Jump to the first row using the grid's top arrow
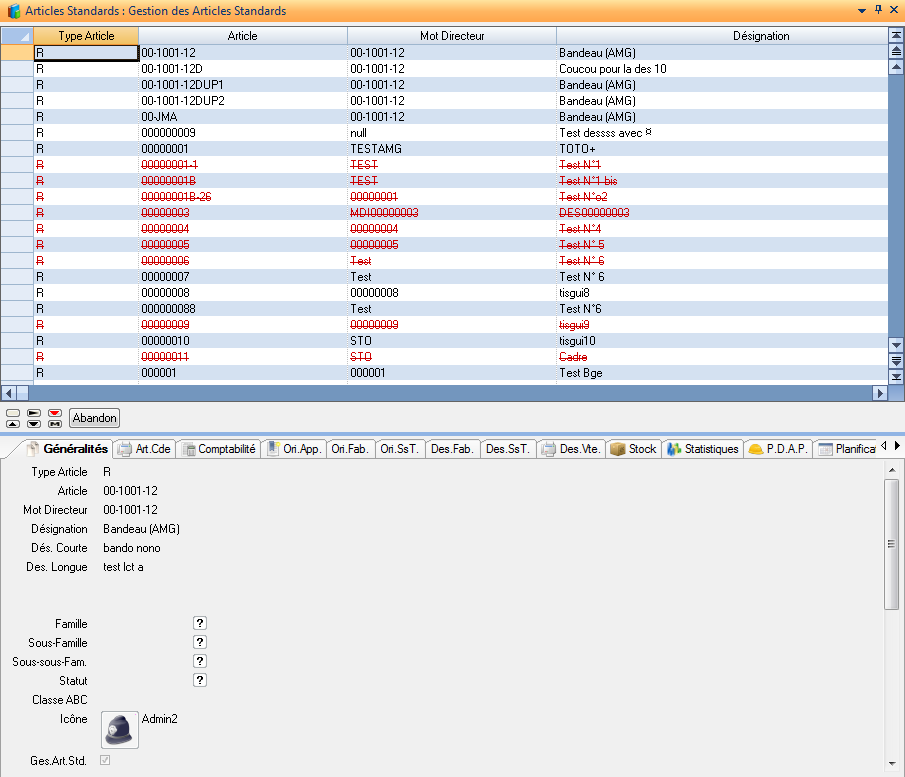Screen dimensions: 905x777 click(x=896, y=35)
